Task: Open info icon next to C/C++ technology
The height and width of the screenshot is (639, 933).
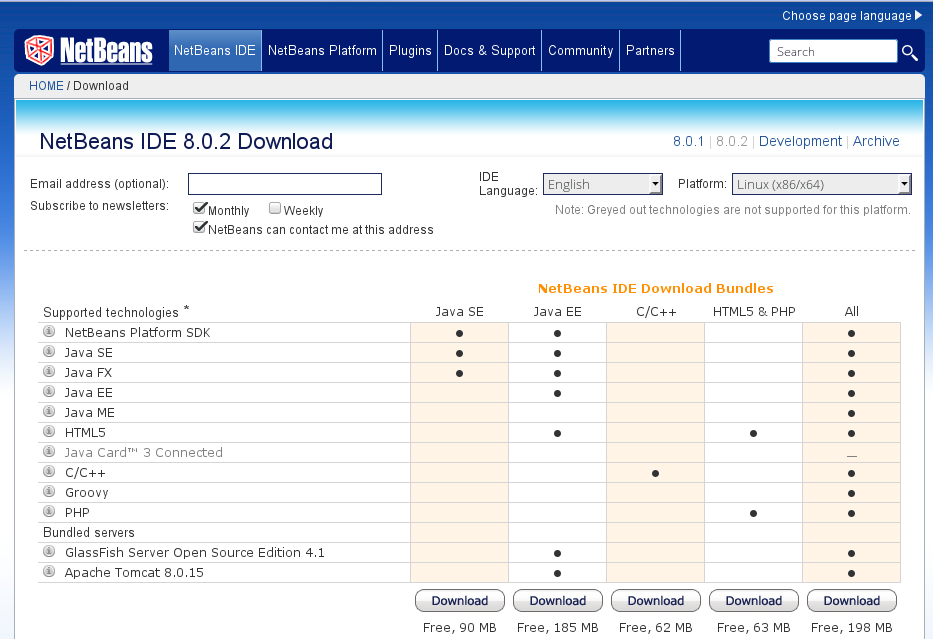Action: 48,472
